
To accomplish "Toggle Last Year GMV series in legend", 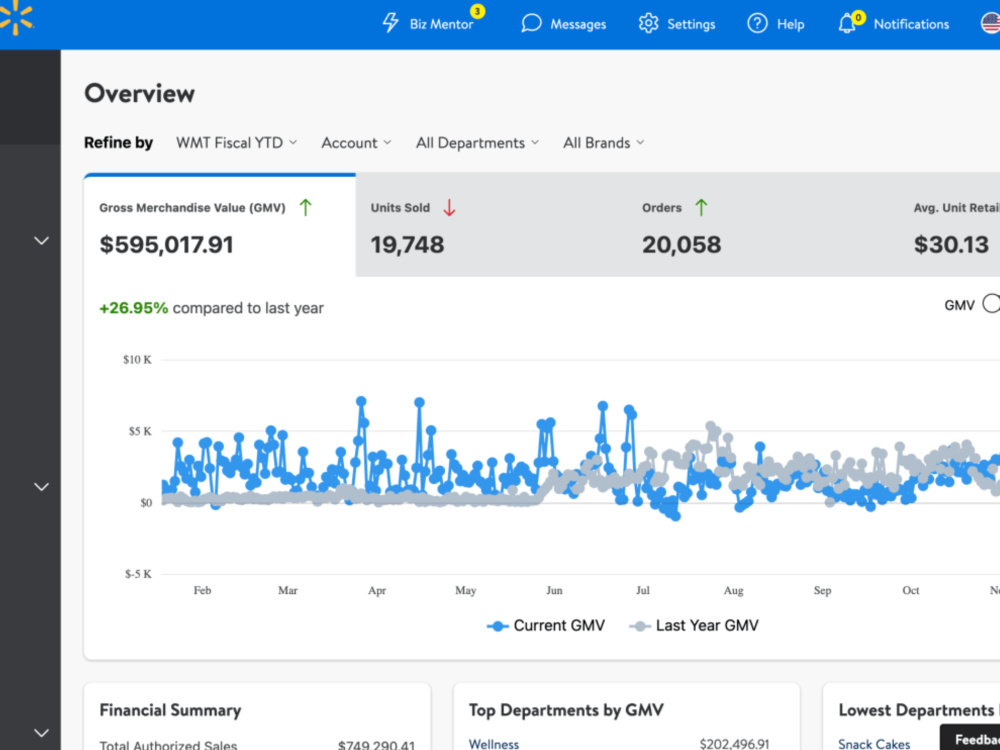I will (x=694, y=626).
